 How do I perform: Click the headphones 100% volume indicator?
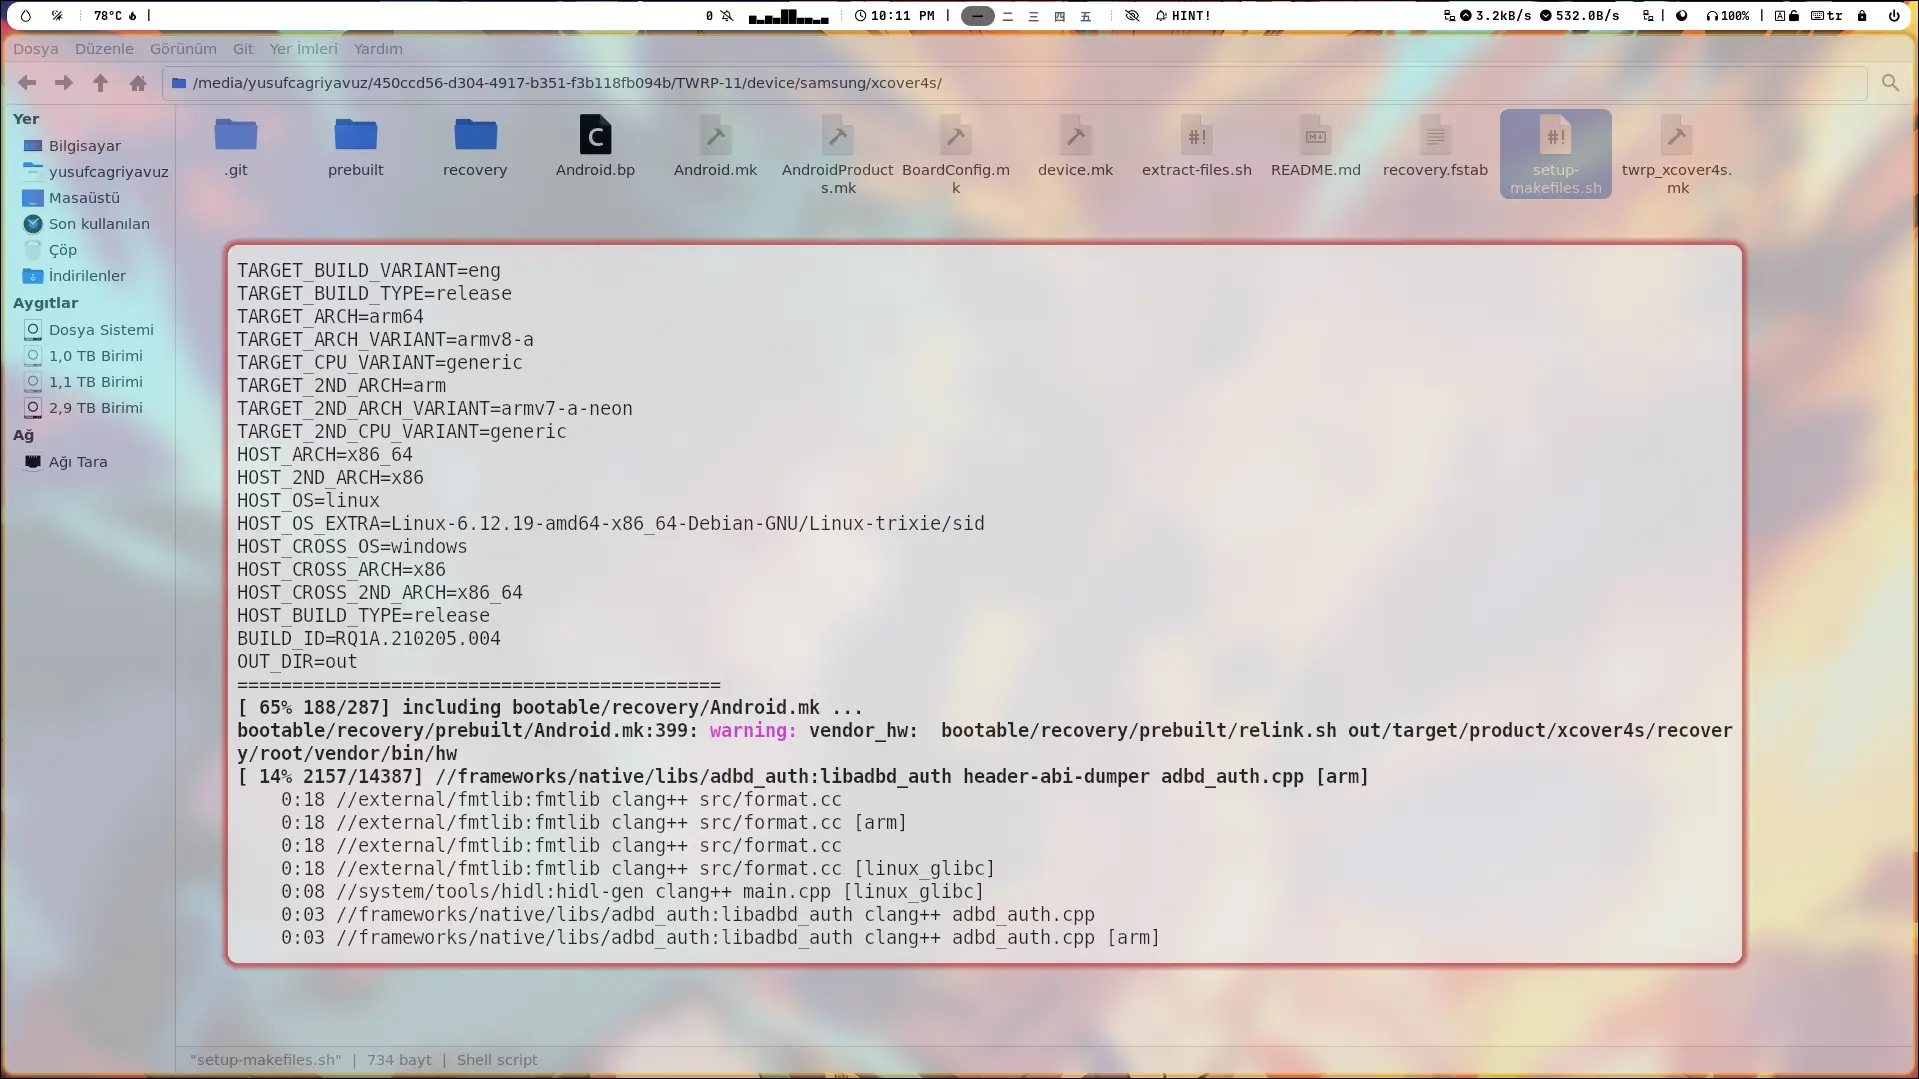click(1727, 16)
